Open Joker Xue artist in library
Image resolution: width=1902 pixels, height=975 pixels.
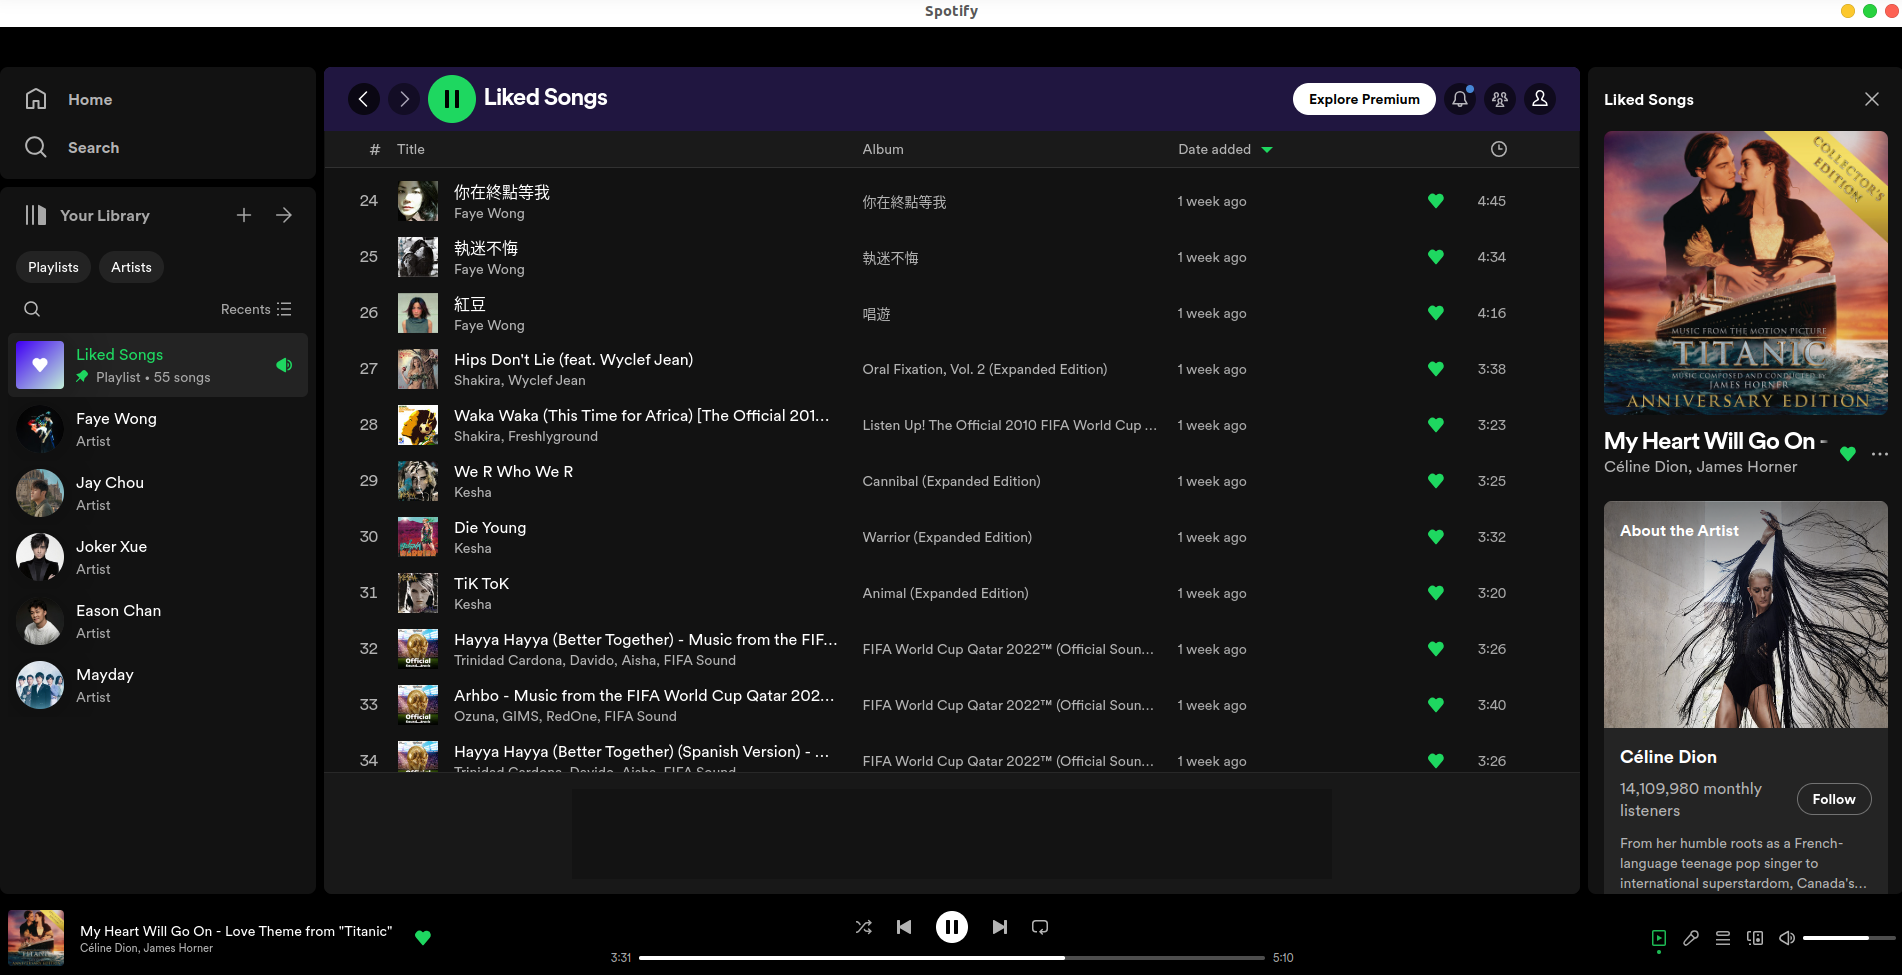pyautogui.click(x=158, y=557)
